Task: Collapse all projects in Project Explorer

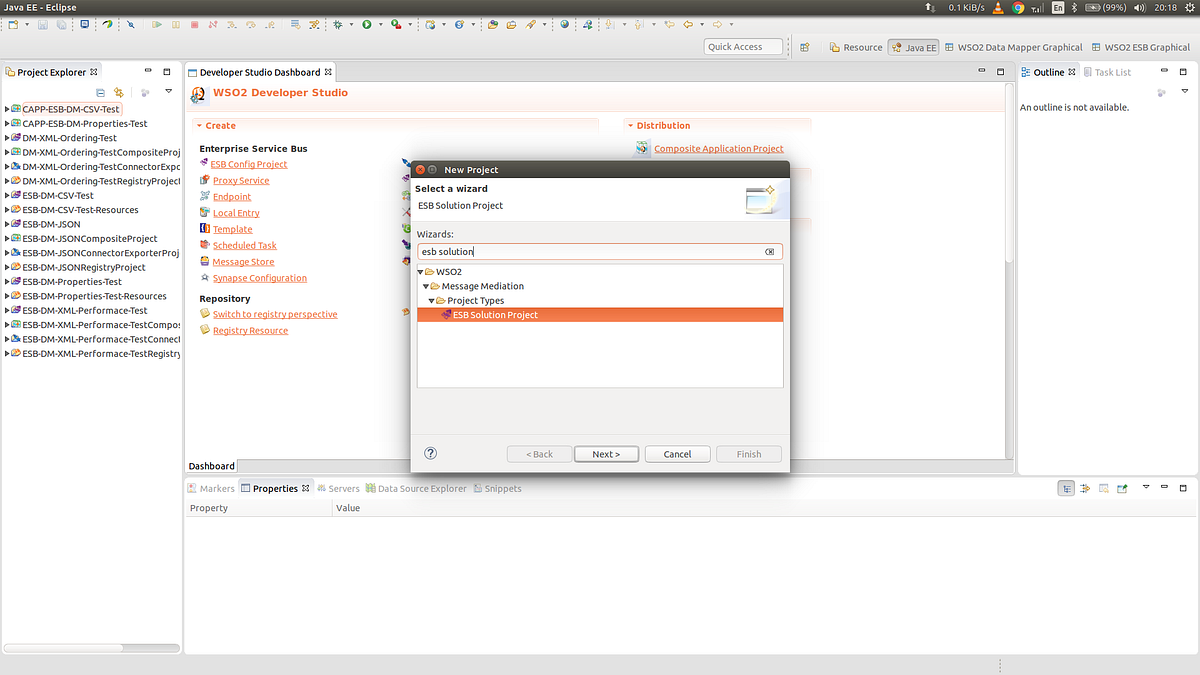Action: 100,91
